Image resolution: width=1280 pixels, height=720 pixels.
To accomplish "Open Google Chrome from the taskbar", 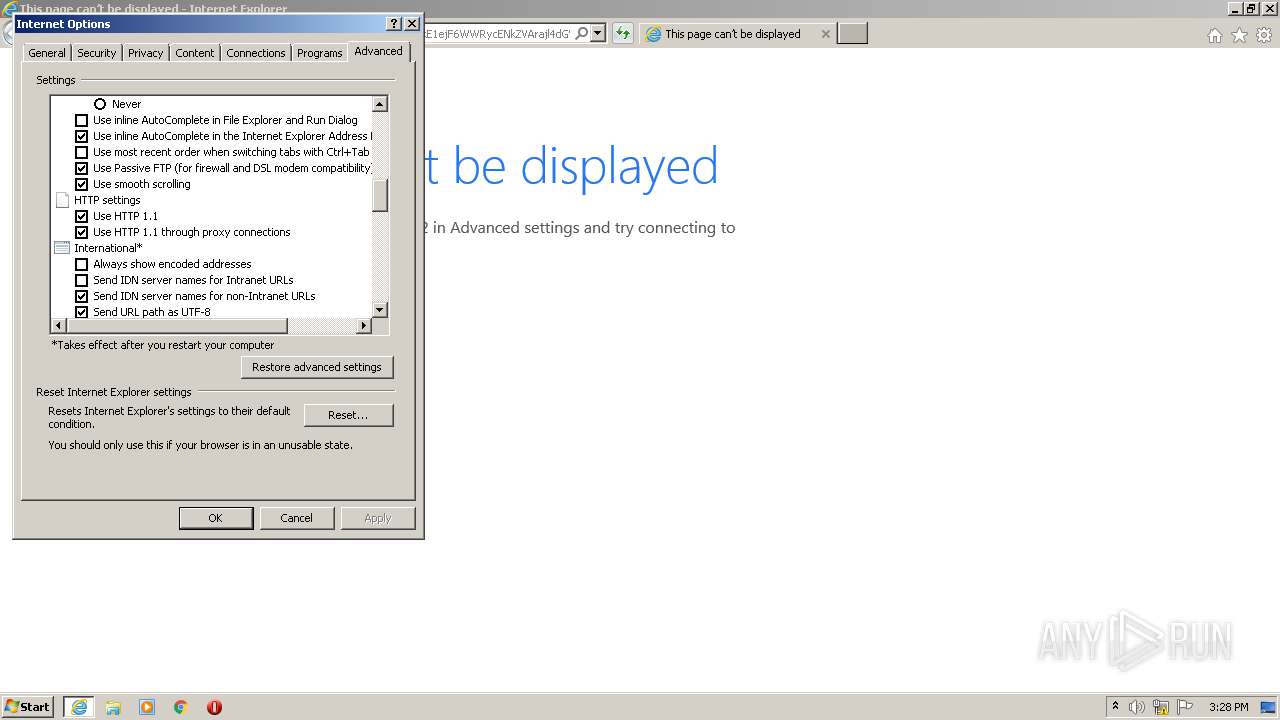I will pos(181,707).
